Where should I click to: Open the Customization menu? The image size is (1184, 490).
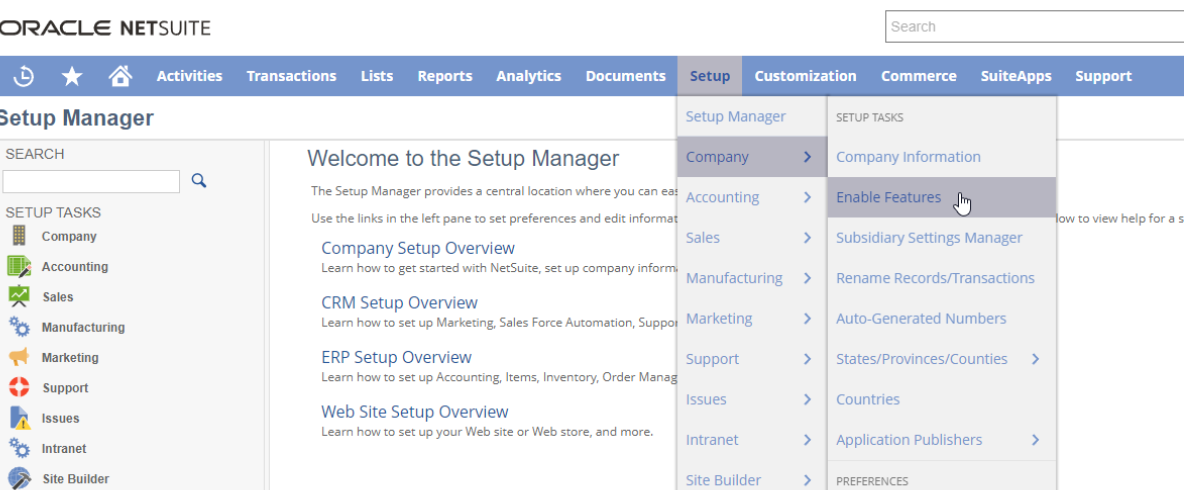tap(805, 76)
